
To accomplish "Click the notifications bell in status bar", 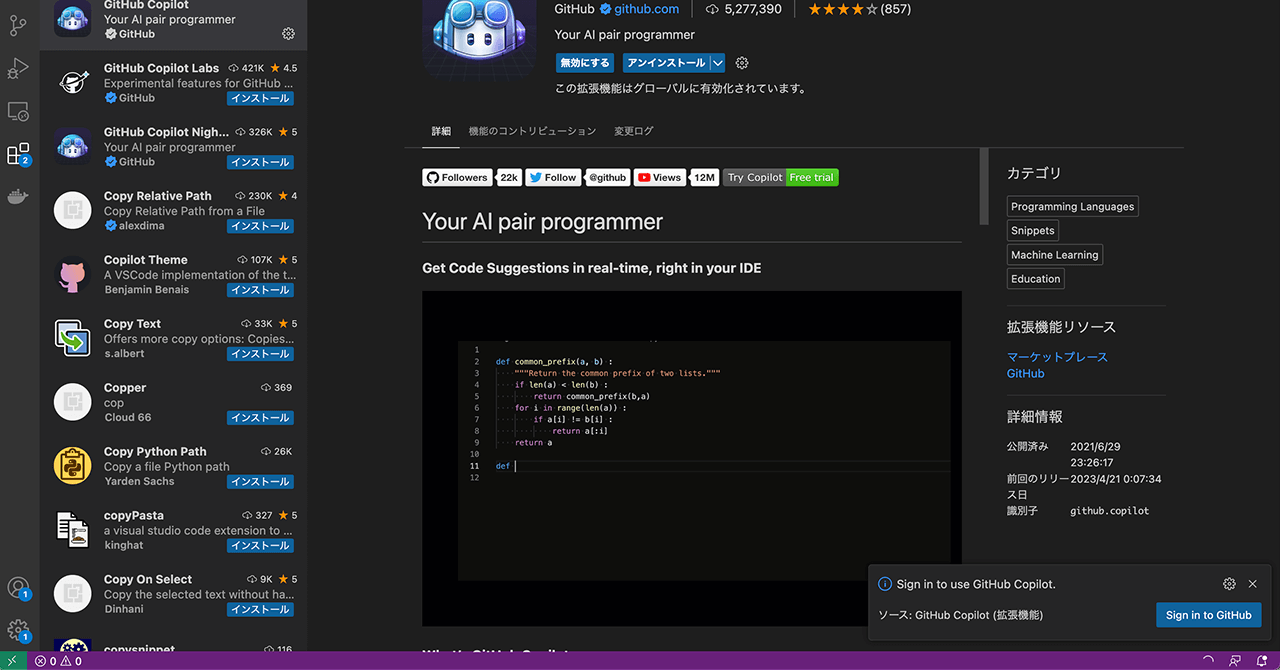I will tap(1262, 661).
